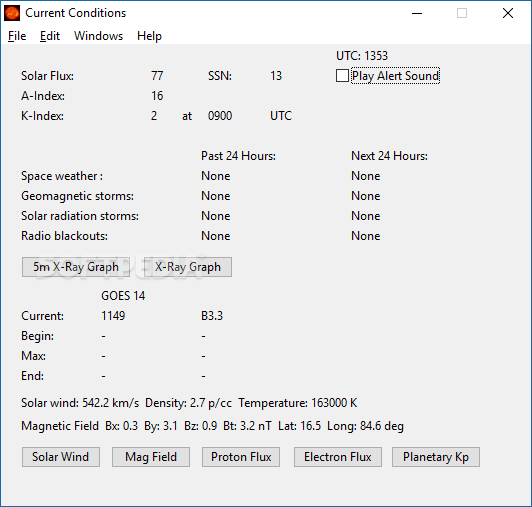Screen dimensions: 532x507
Task: Click the Solar Flux value 77
Action: (157, 76)
